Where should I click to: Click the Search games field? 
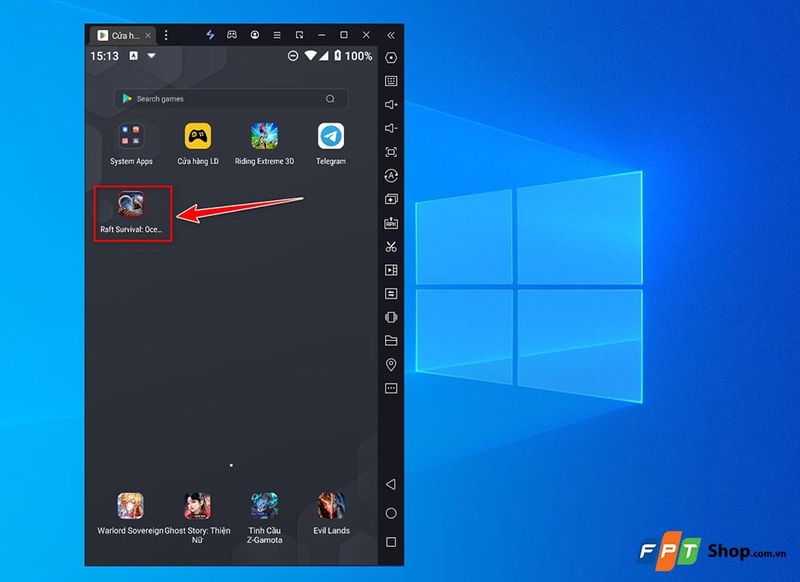[231, 98]
